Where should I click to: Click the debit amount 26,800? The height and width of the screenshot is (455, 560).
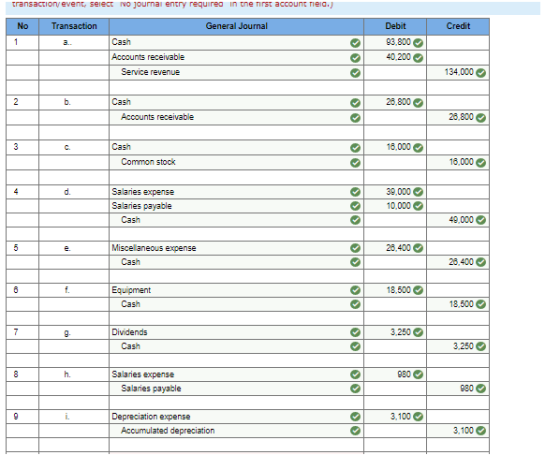(x=398, y=102)
